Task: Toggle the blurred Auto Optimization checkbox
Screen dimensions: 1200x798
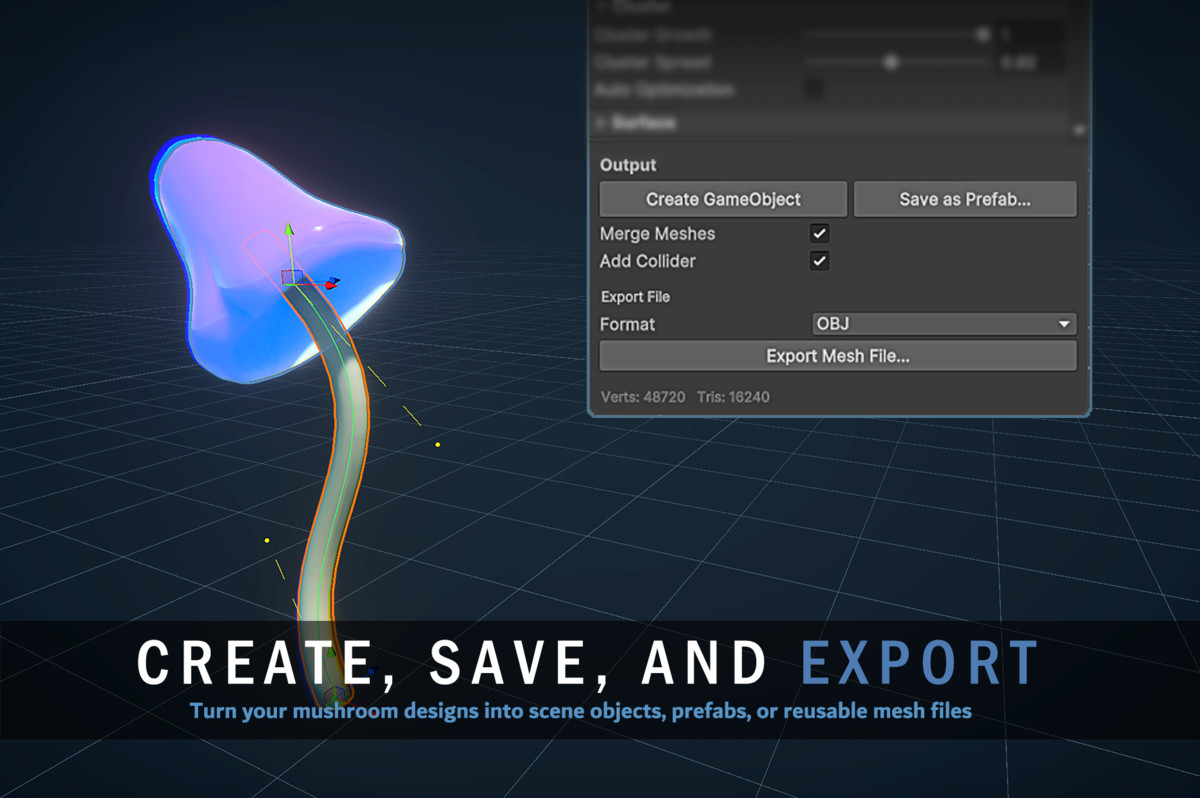Action: click(815, 89)
